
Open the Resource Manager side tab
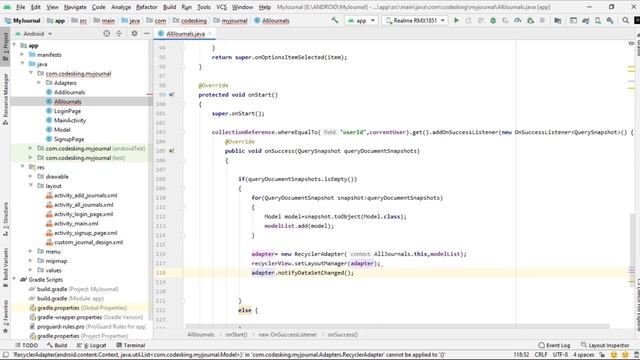[x=5, y=99]
